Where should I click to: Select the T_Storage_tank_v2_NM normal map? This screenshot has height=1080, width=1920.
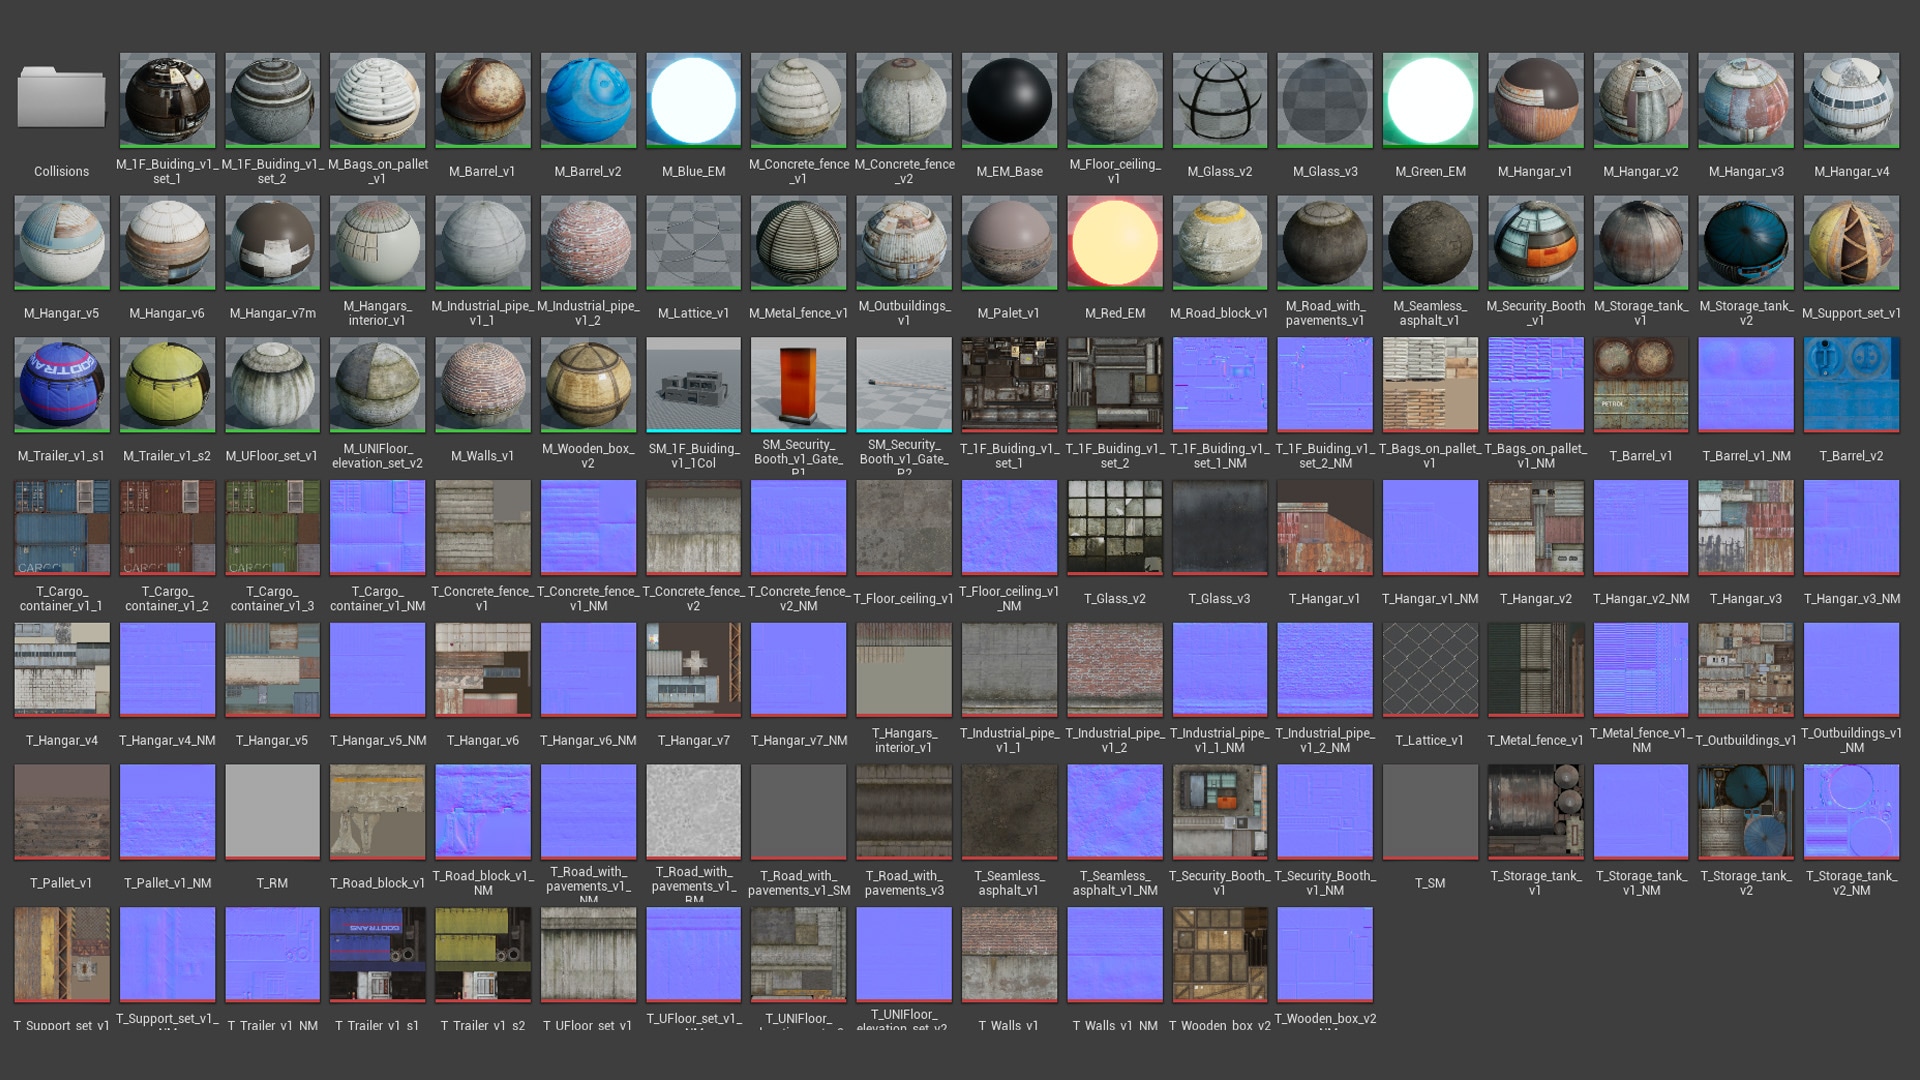coord(1851,811)
